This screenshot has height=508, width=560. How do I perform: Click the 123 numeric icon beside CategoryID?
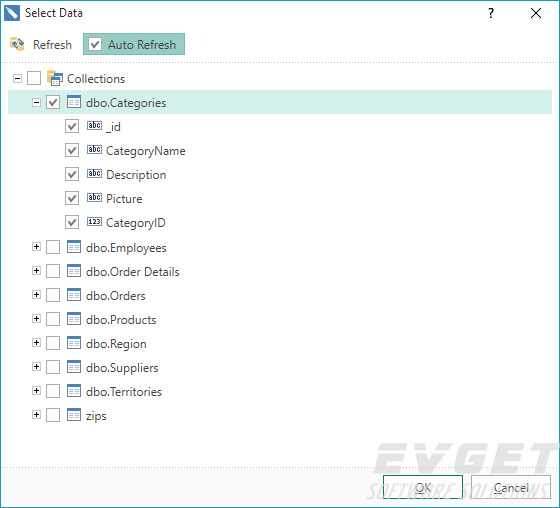point(94,222)
